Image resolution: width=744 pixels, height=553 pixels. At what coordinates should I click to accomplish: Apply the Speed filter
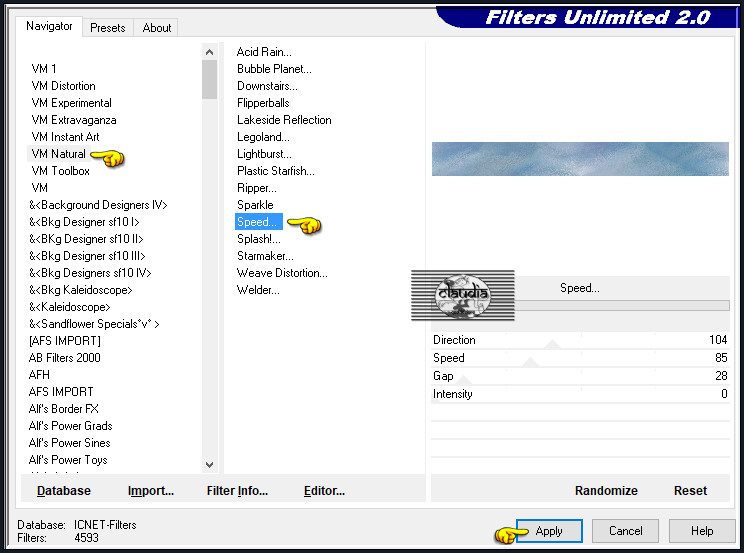tap(549, 531)
